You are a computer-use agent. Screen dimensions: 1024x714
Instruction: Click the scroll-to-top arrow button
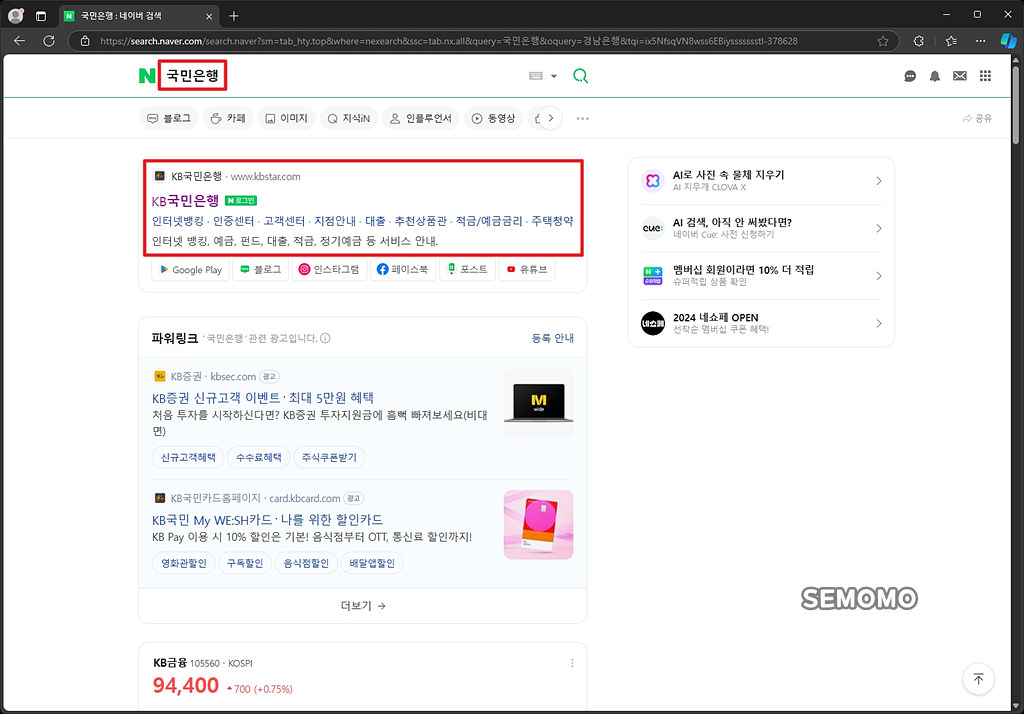pyautogui.click(x=978, y=679)
